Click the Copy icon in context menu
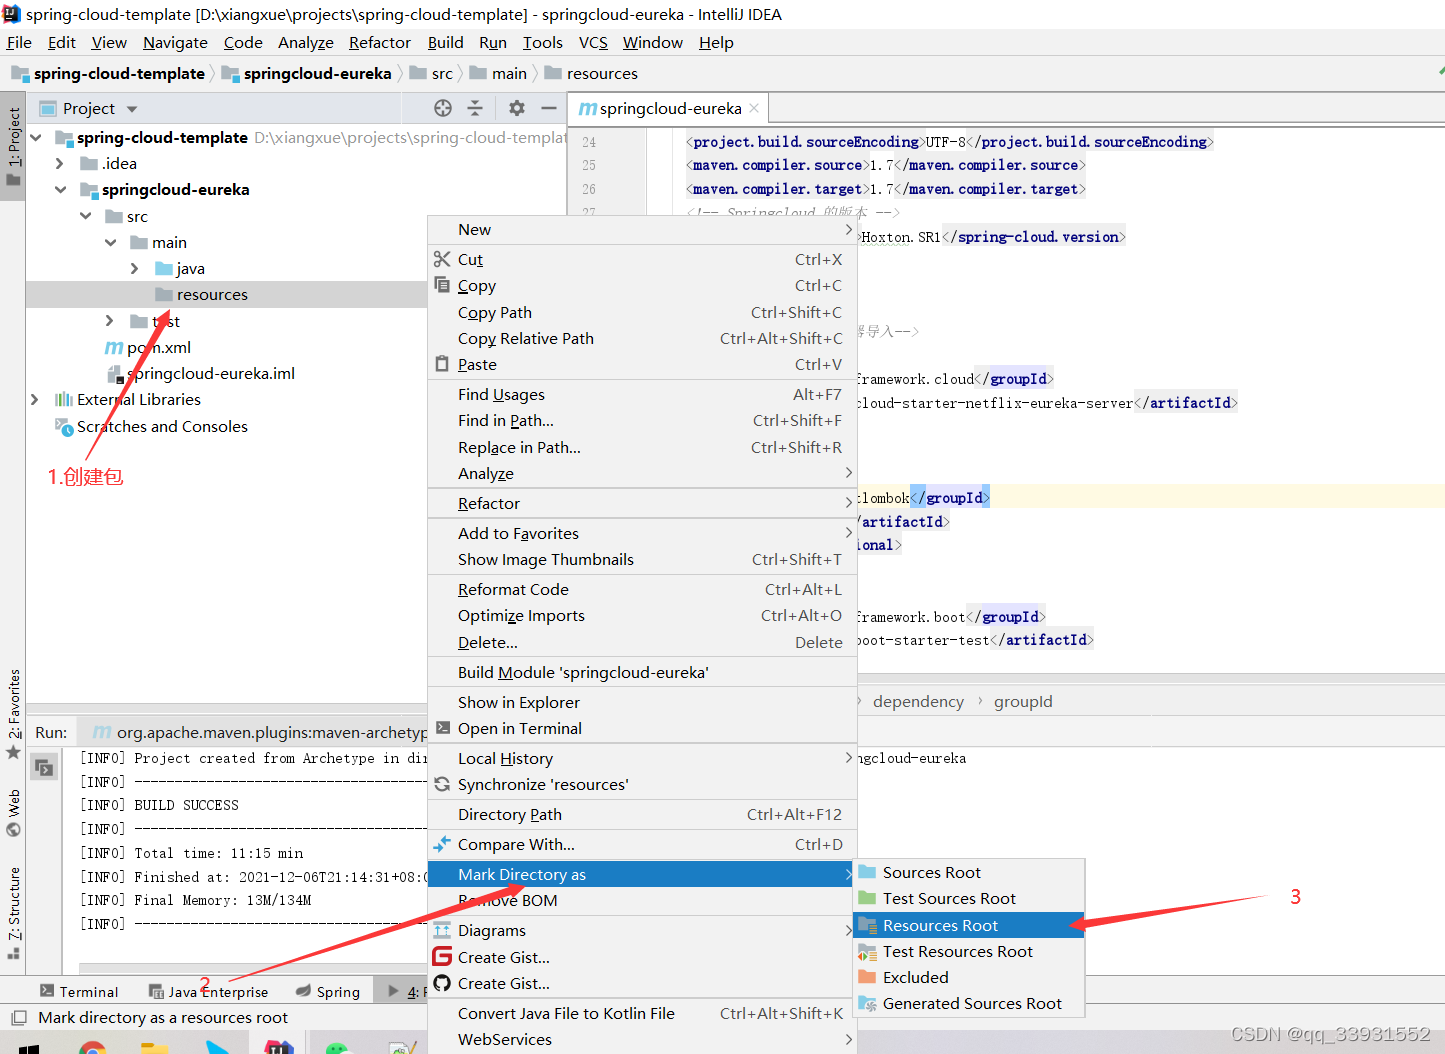 [442, 285]
